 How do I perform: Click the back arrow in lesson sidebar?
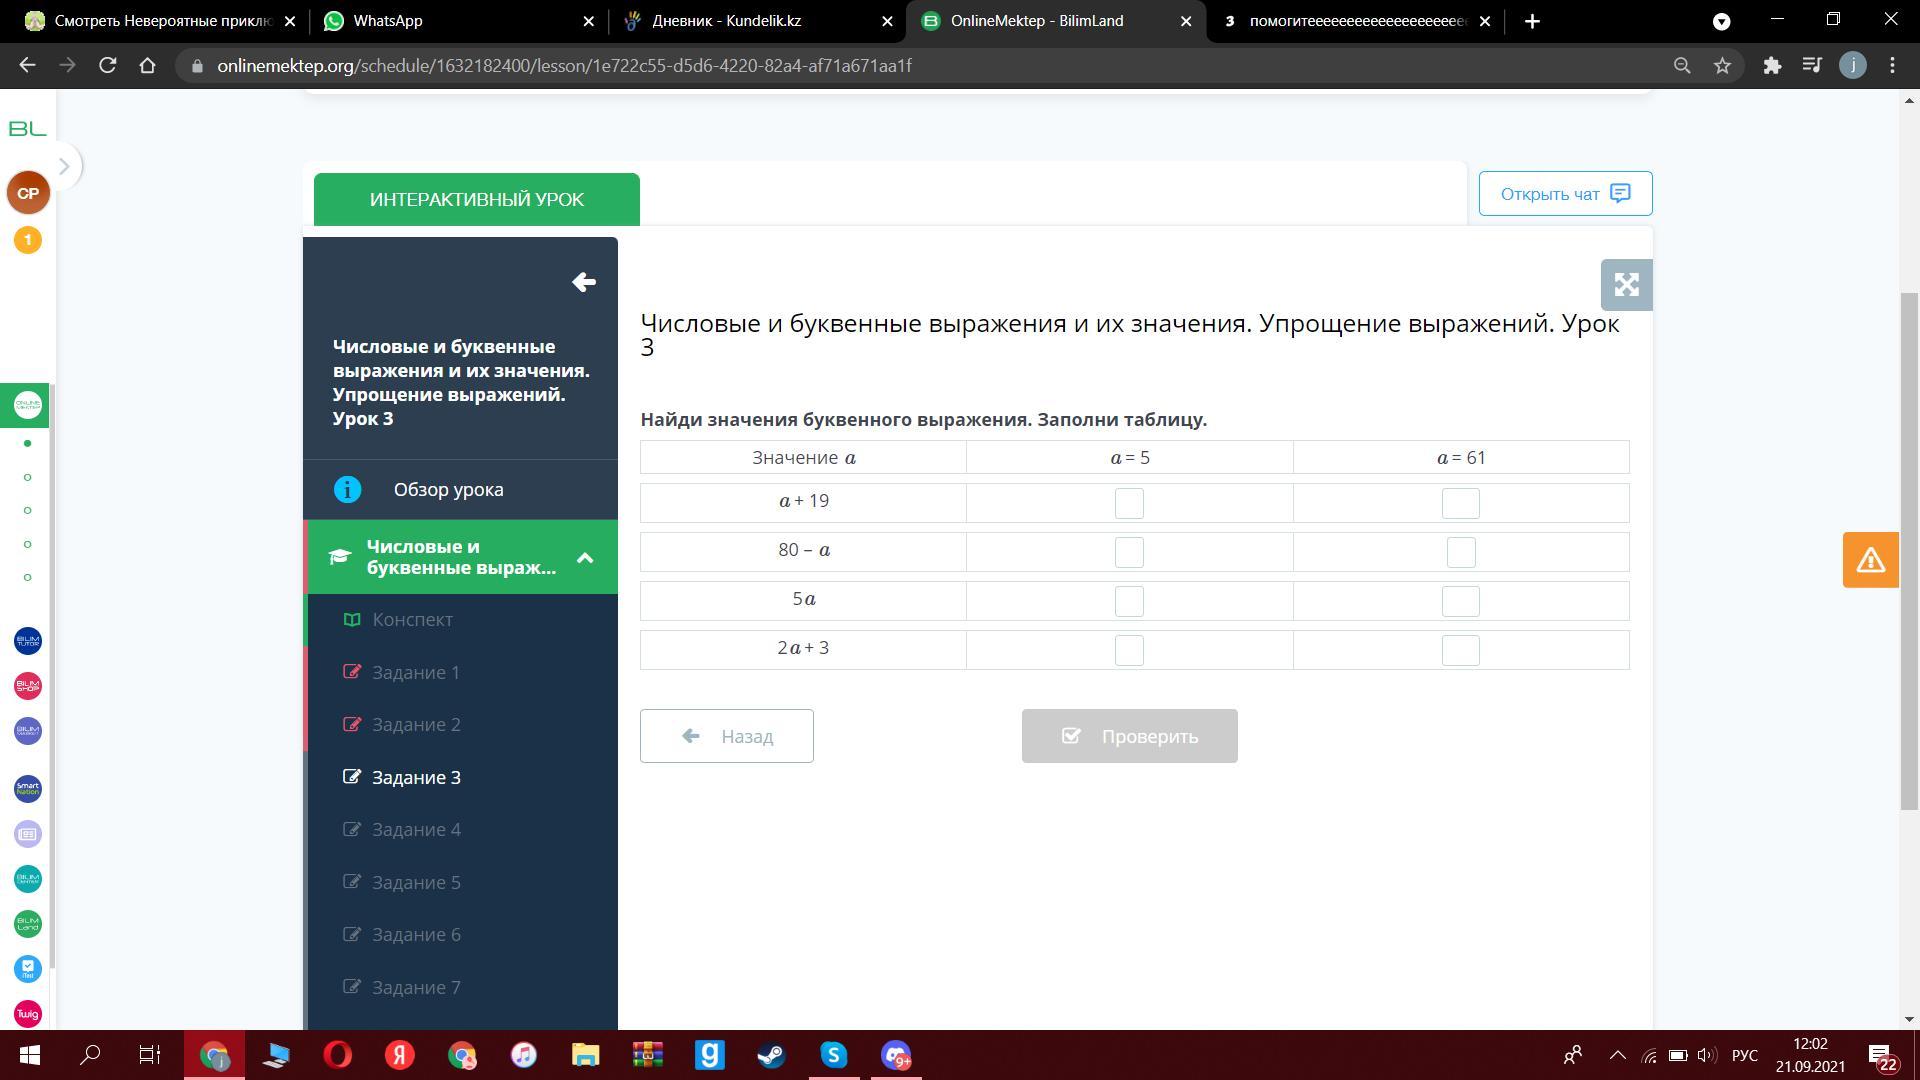584,282
